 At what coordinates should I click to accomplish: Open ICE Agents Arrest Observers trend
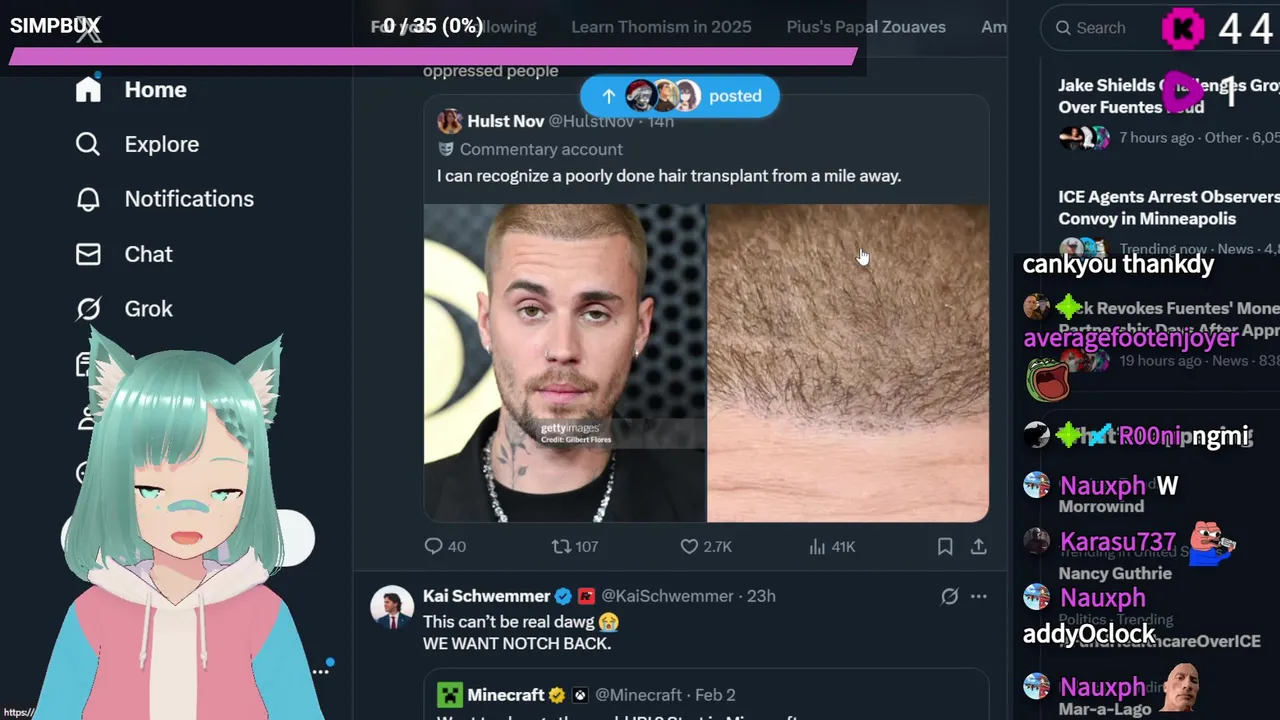click(1168, 207)
